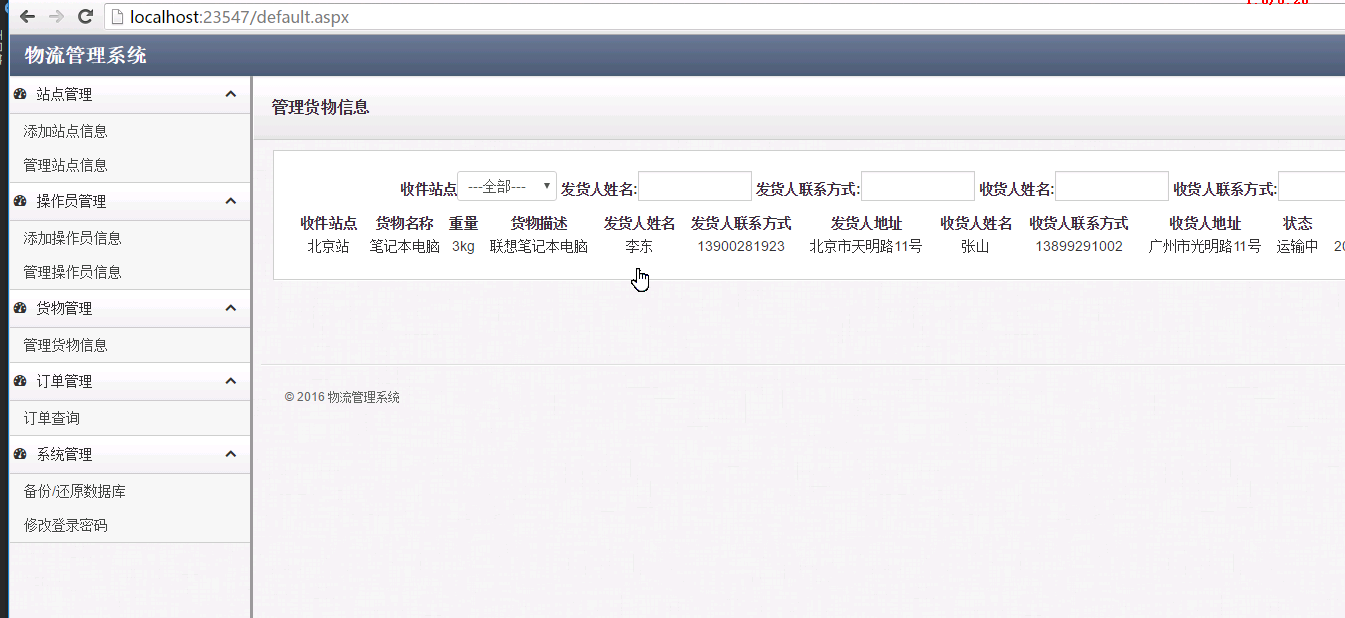This screenshot has height=618, width=1345.
Task: Open 订单查询 page
Action: click(x=52, y=418)
